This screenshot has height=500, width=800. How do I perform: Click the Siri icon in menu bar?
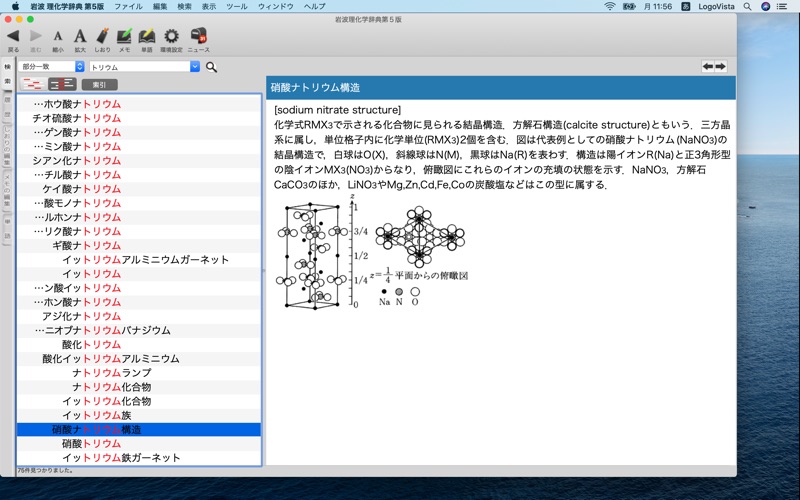coord(765,7)
